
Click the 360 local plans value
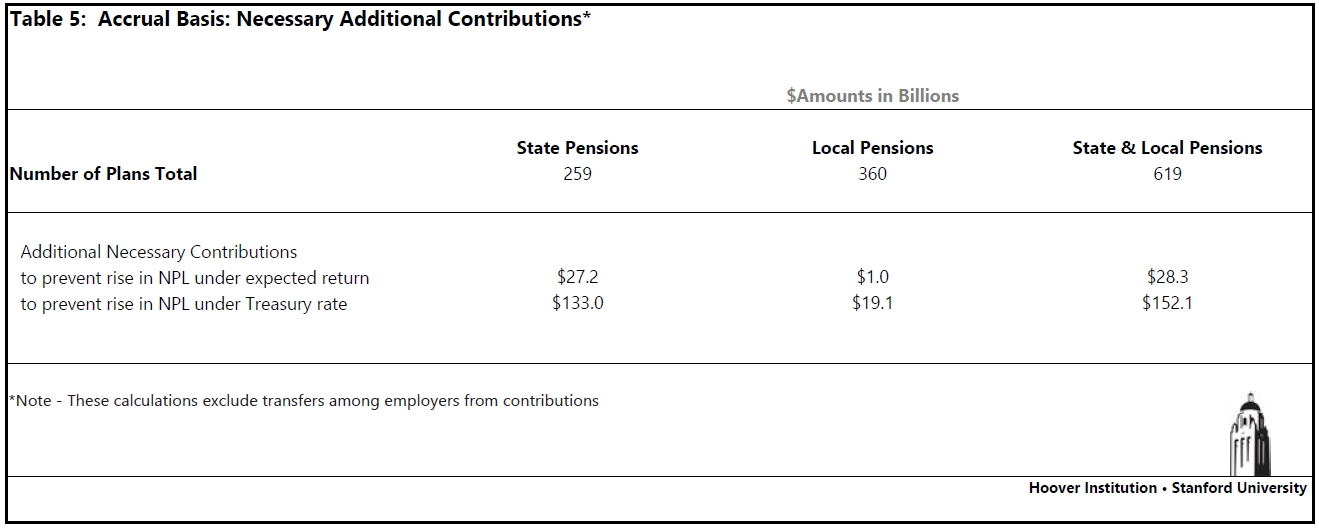pyautogui.click(x=872, y=174)
